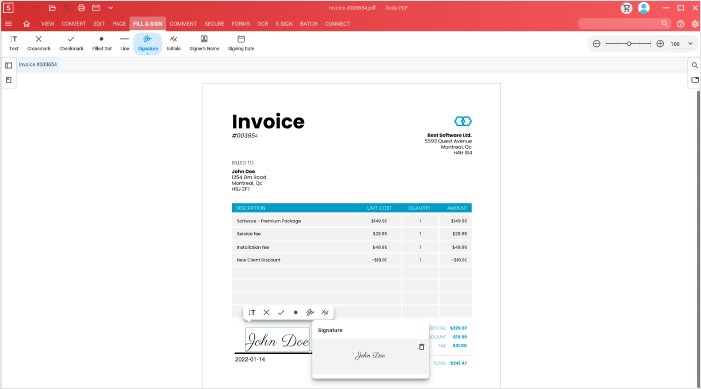Click the Soda PDF logo icon
The width and height of the screenshot is (701, 389).
8,8
